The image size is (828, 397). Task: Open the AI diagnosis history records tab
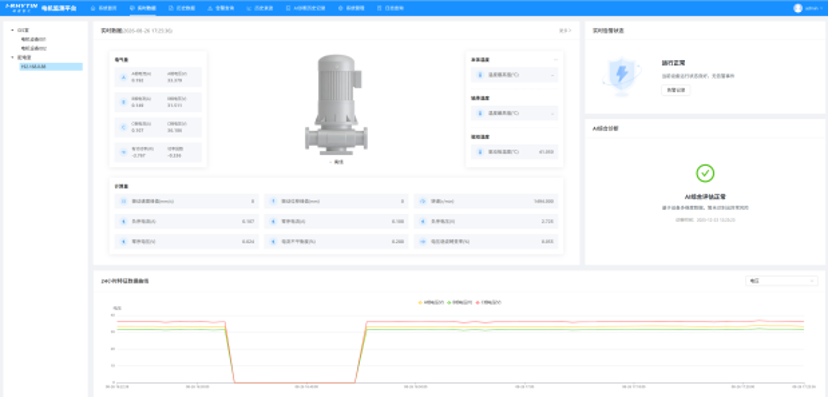point(305,8)
